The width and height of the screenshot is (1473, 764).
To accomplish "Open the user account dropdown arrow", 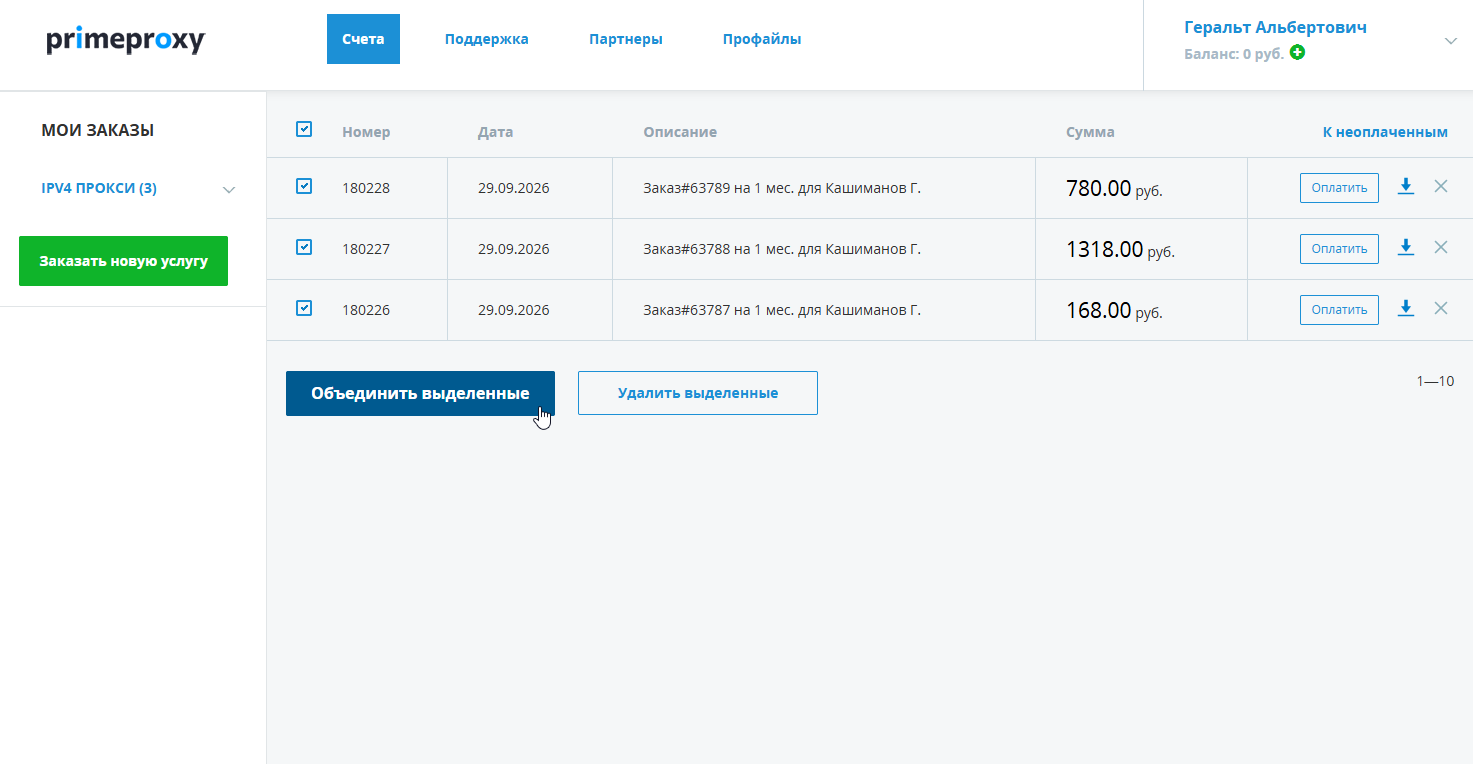I will click(x=1451, y=41).
